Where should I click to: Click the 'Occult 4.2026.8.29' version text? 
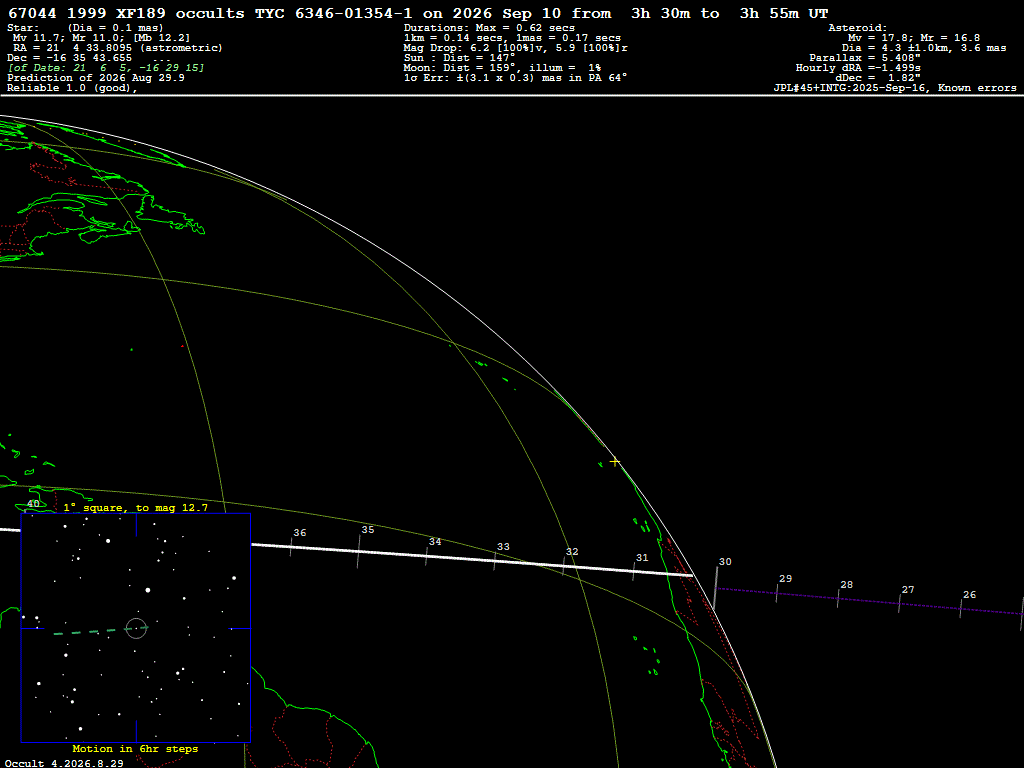64,763
